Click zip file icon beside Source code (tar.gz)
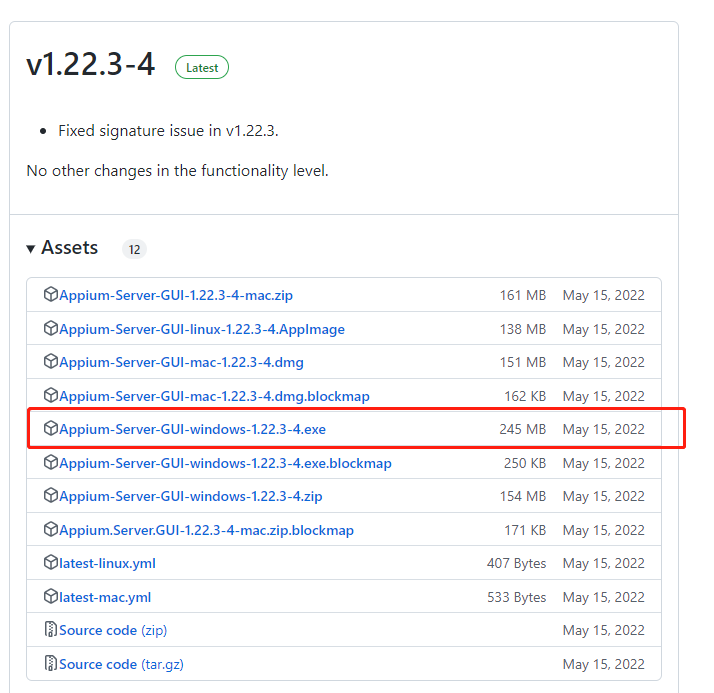The image size is (714, 693). [51, 663]
